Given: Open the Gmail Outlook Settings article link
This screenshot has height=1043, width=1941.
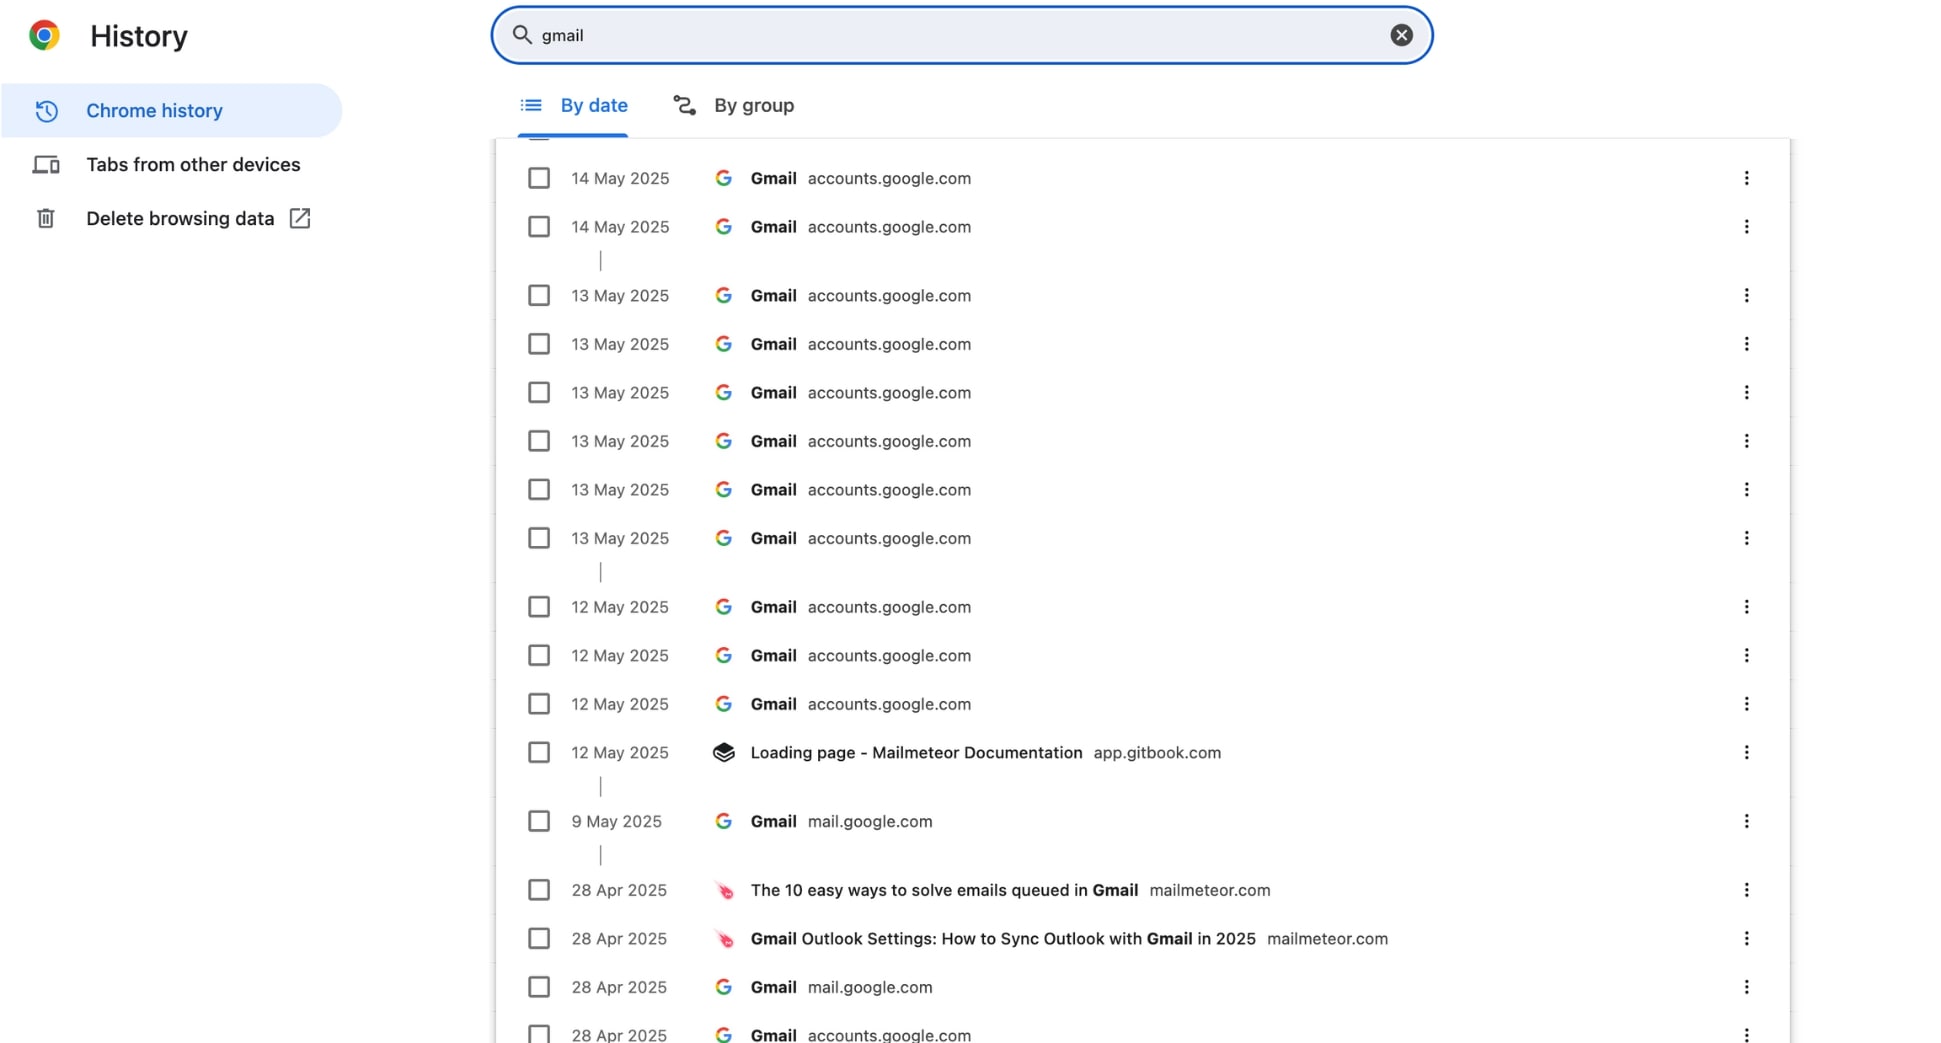Looking at the screenshot, I should pyautogui.click(x=1003, y=938).
